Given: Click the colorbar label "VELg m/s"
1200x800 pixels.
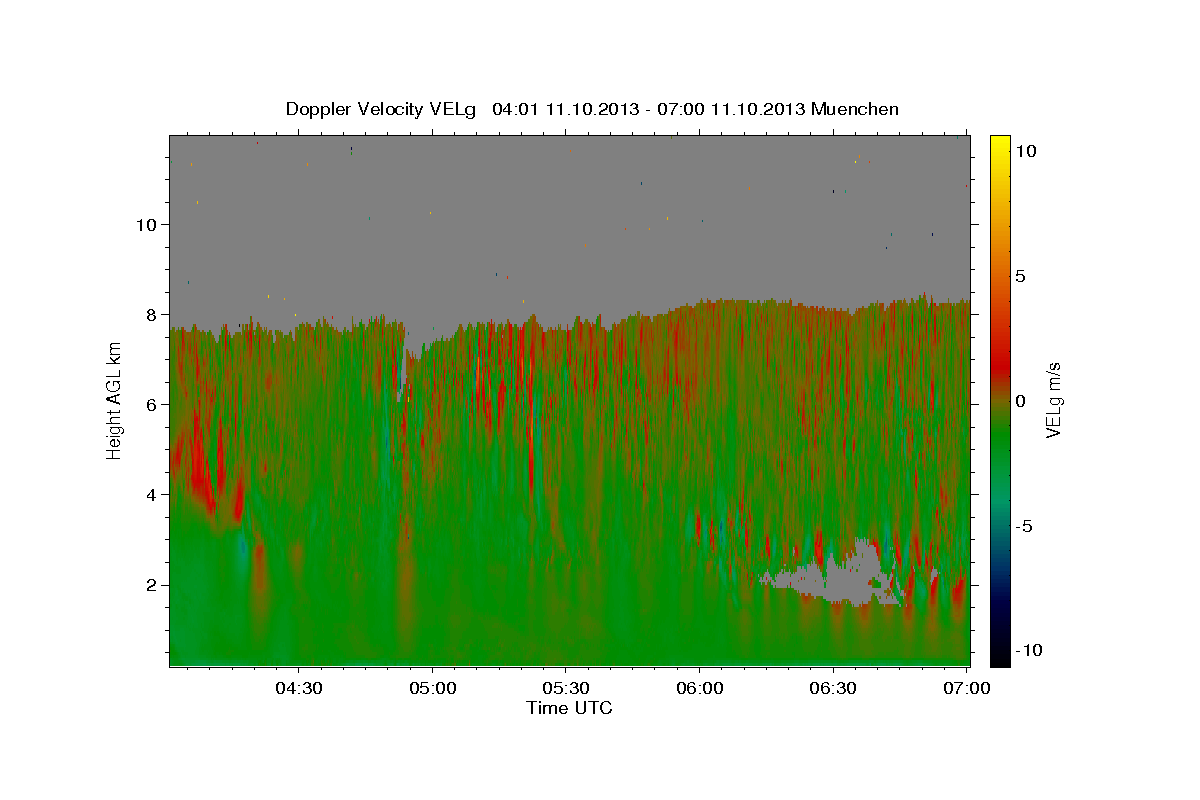Looking at the screenshot, I should [x=1053, y=400].
